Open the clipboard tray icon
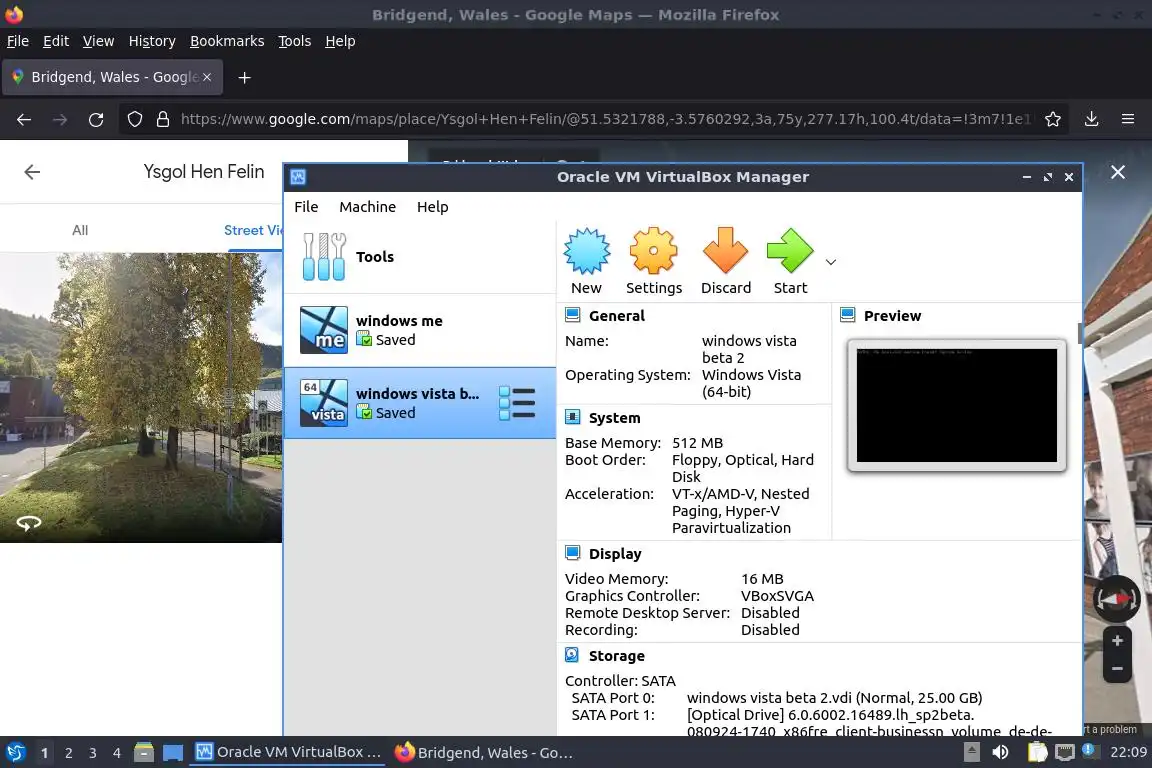1152x768 pixels. tap(1037, 753)
